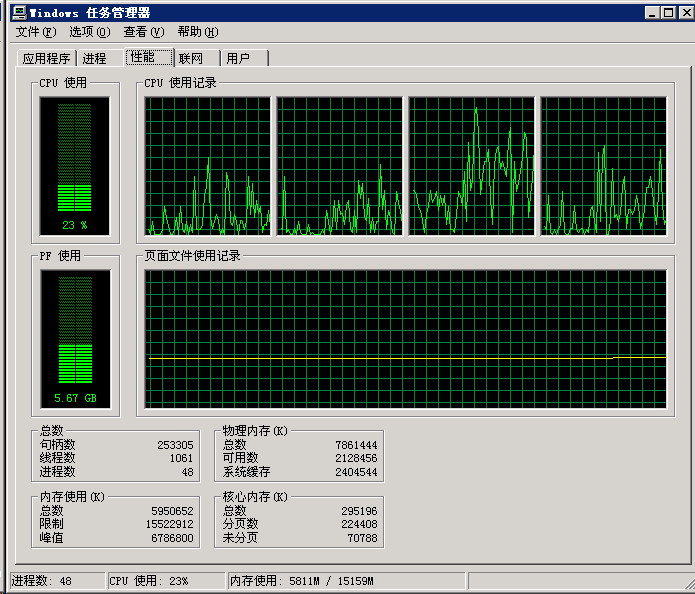Switch to the 应用程序 tab
The height and width of the screenshot is (594, 695).
tap(46, 59)
